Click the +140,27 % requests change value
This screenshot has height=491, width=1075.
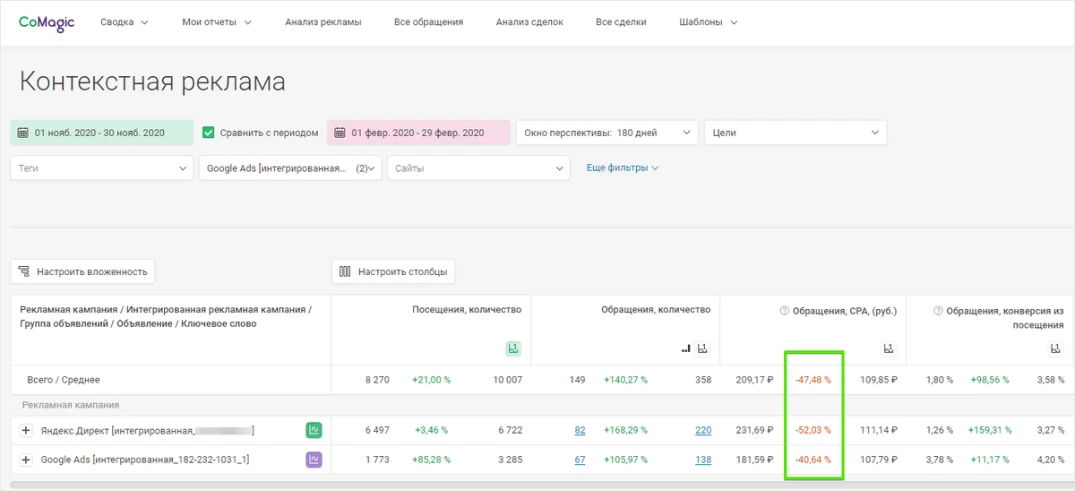pos(625,379)
